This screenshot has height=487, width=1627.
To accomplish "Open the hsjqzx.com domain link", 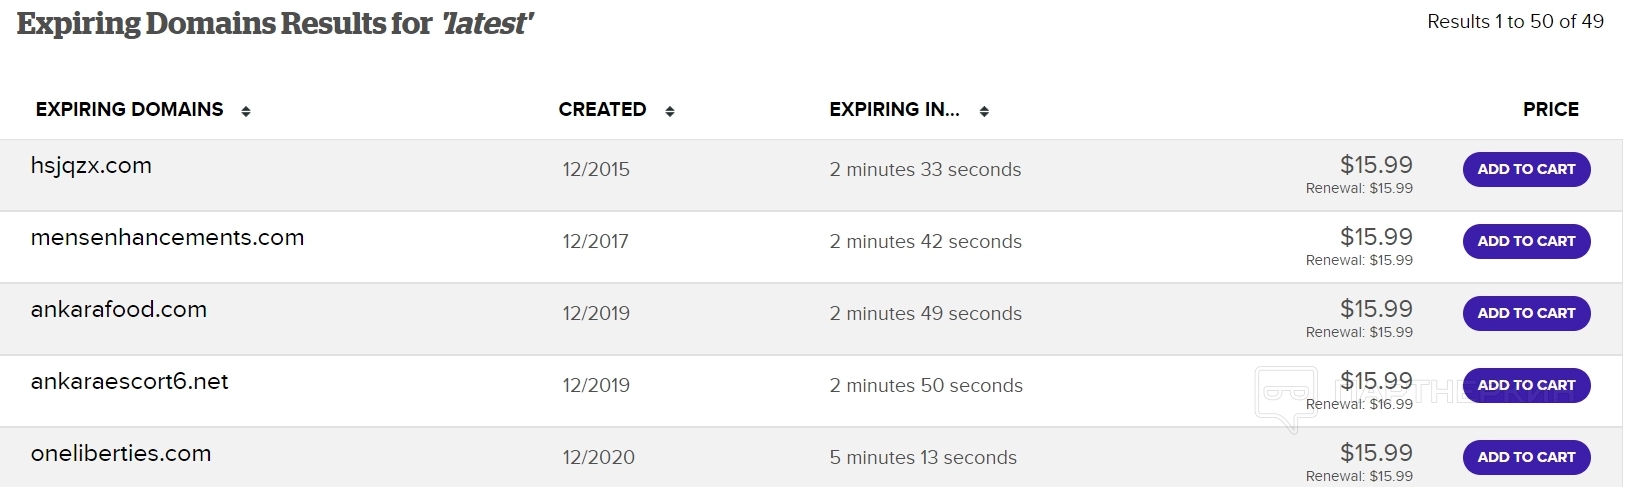I will click(91, 166).
